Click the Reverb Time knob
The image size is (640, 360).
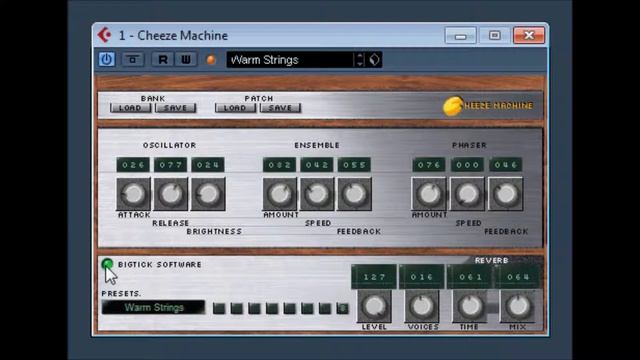point(470,306)
